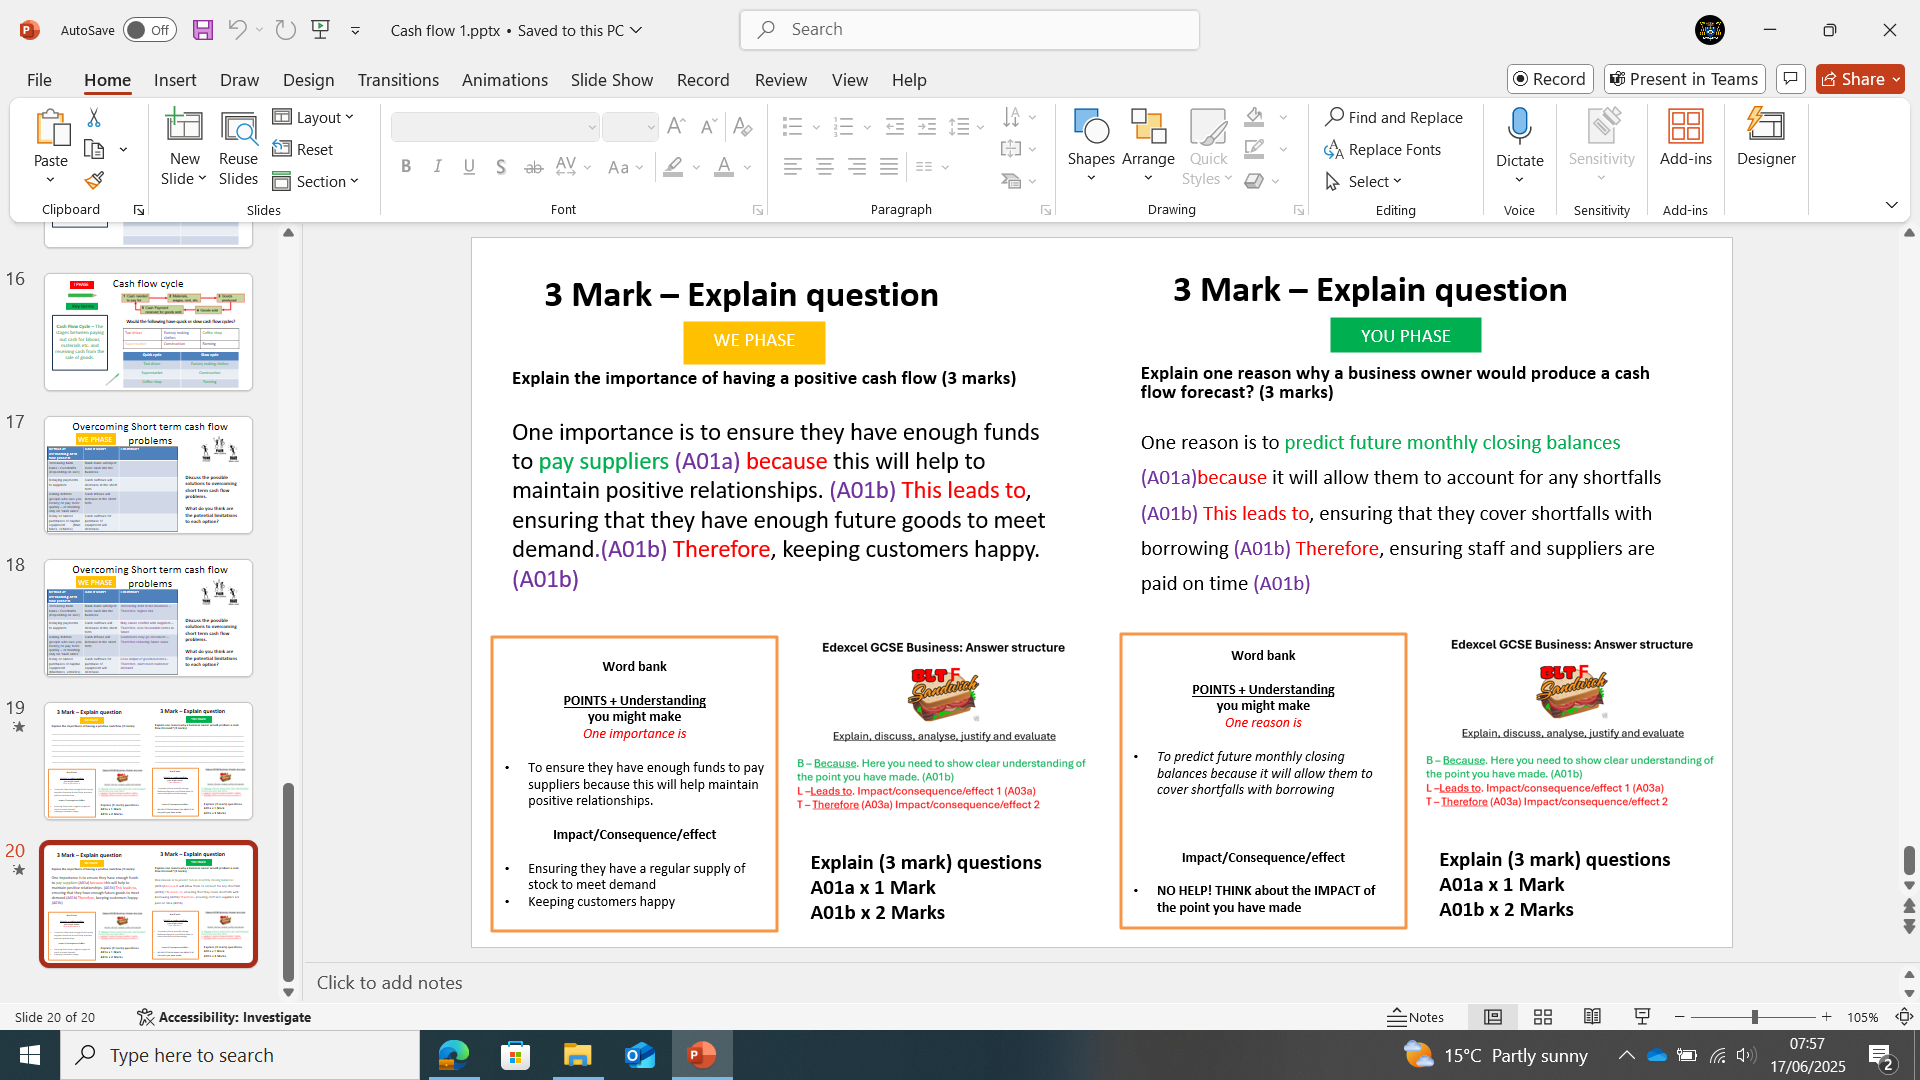Screen dimensions: 1920x1080
Task: Toggle Text Shadow formatting
Action: click(x=501, y=167)
